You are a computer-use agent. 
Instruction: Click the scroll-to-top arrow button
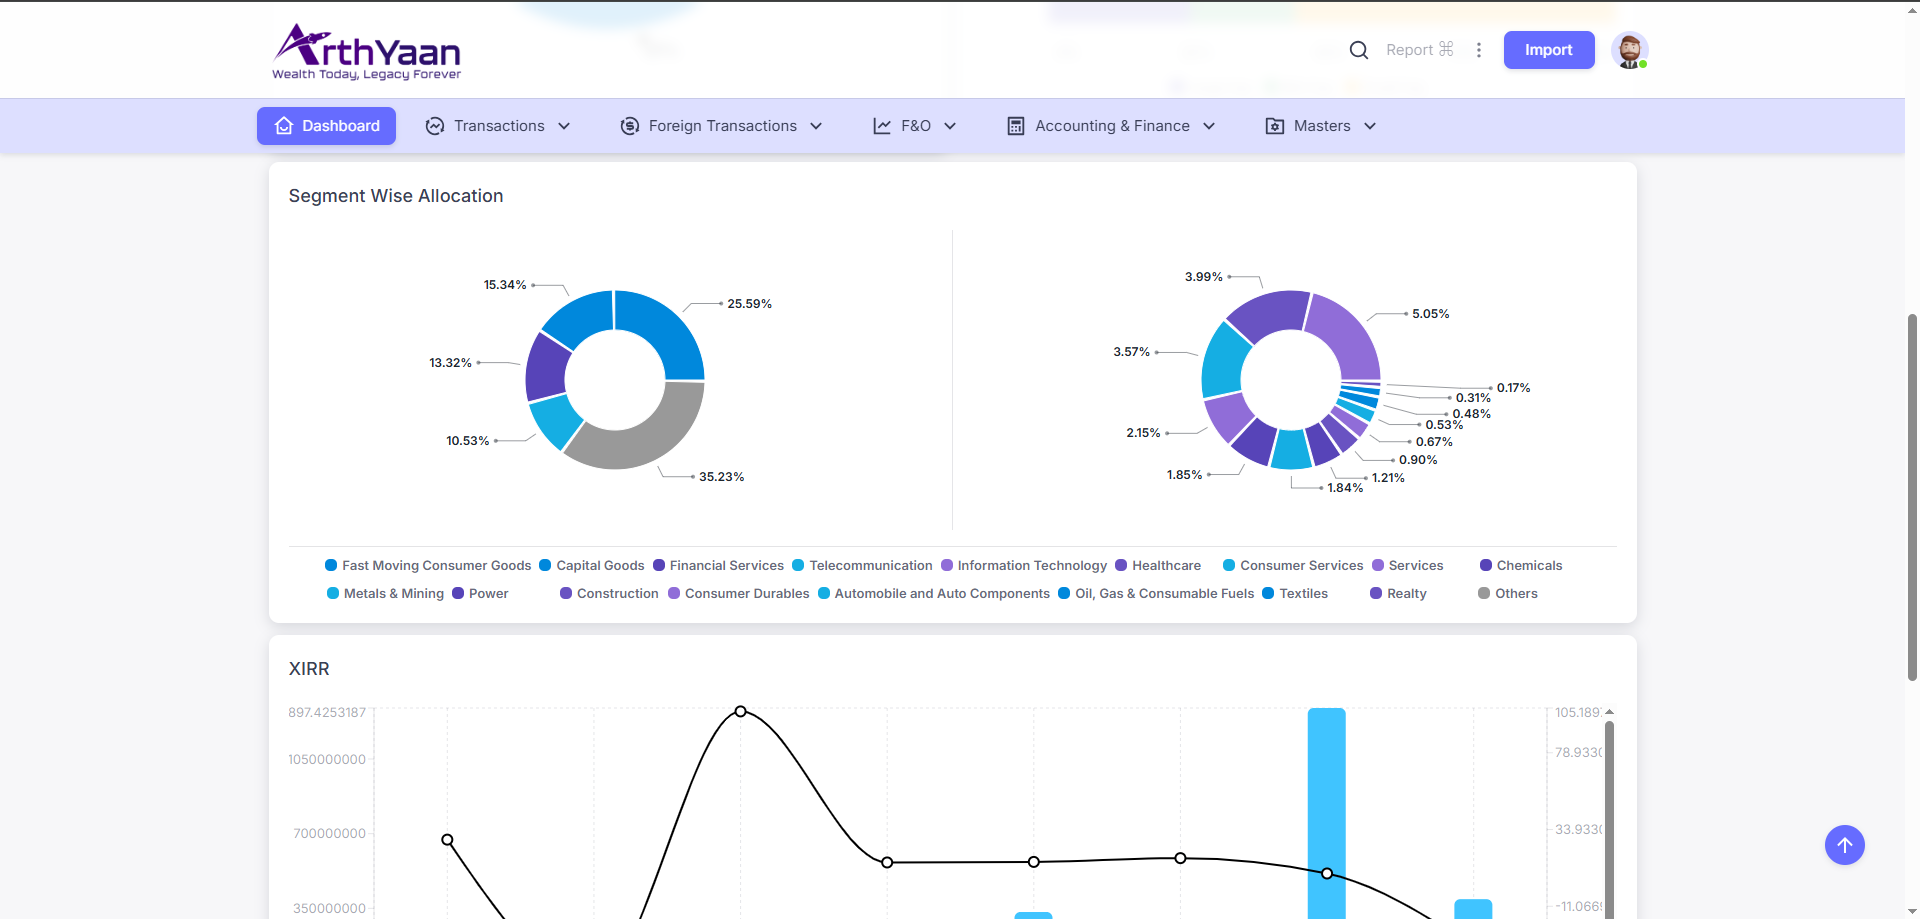(1844, 845)
